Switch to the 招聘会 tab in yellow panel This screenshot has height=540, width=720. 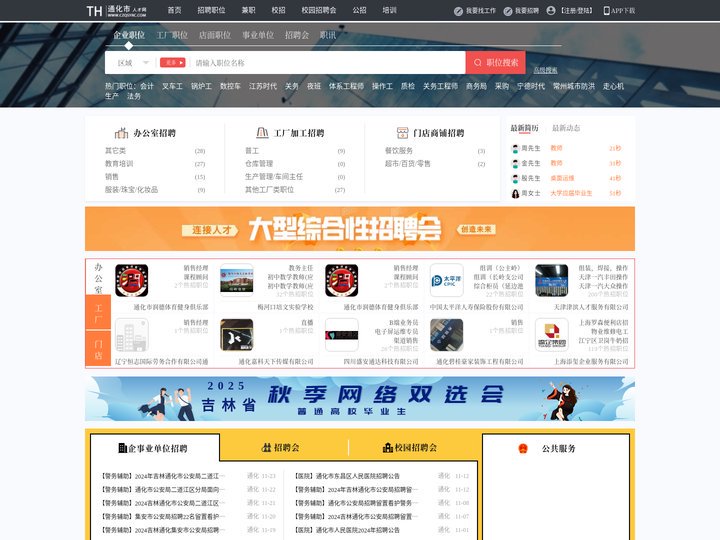pyautogui.click(x=280, y=448)
